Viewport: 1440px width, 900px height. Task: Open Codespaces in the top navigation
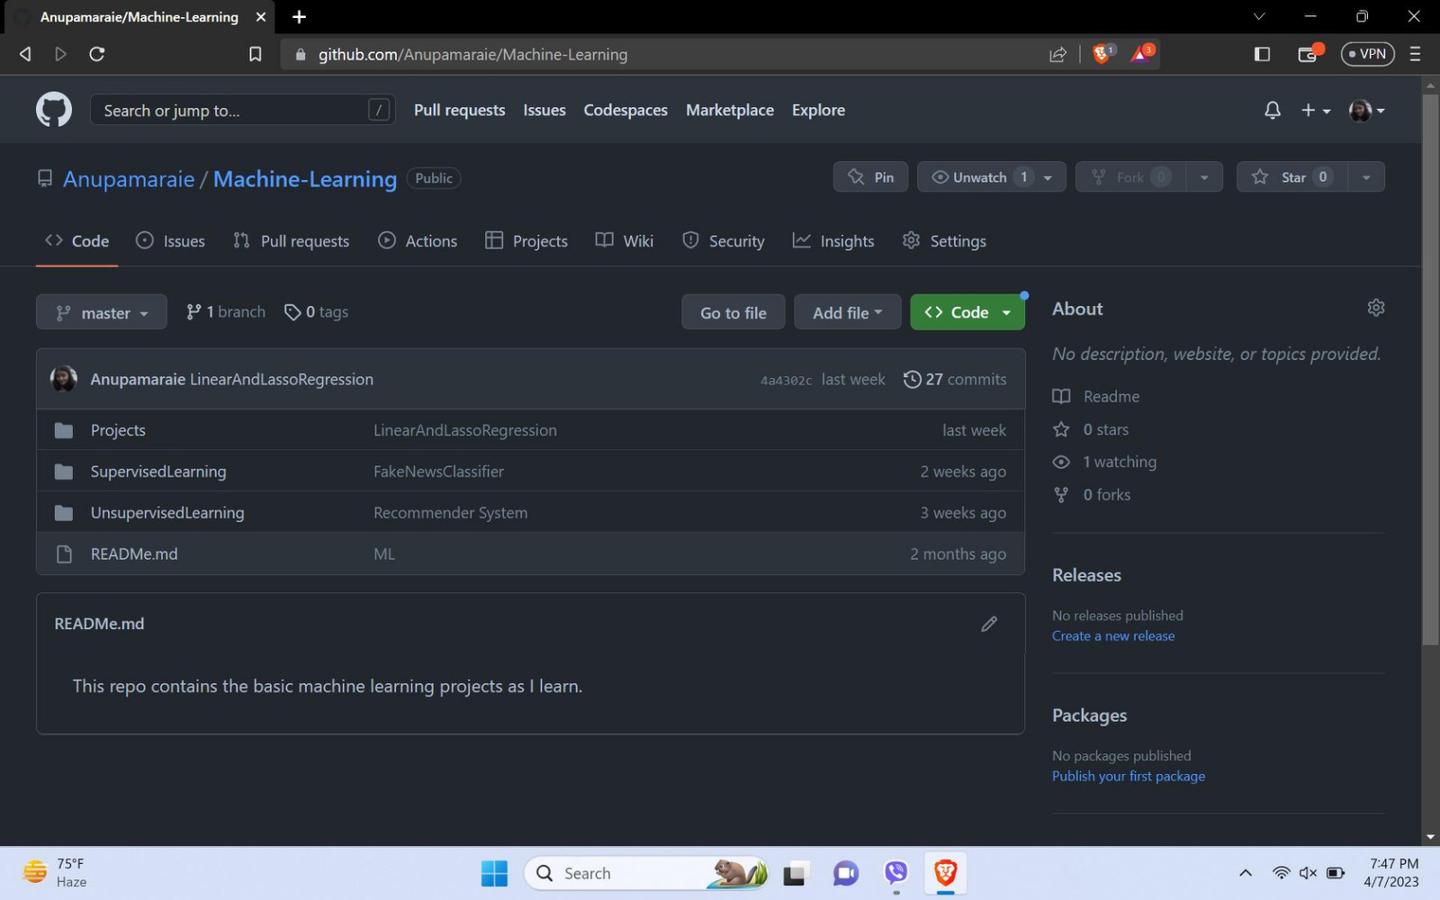point(625,110)
